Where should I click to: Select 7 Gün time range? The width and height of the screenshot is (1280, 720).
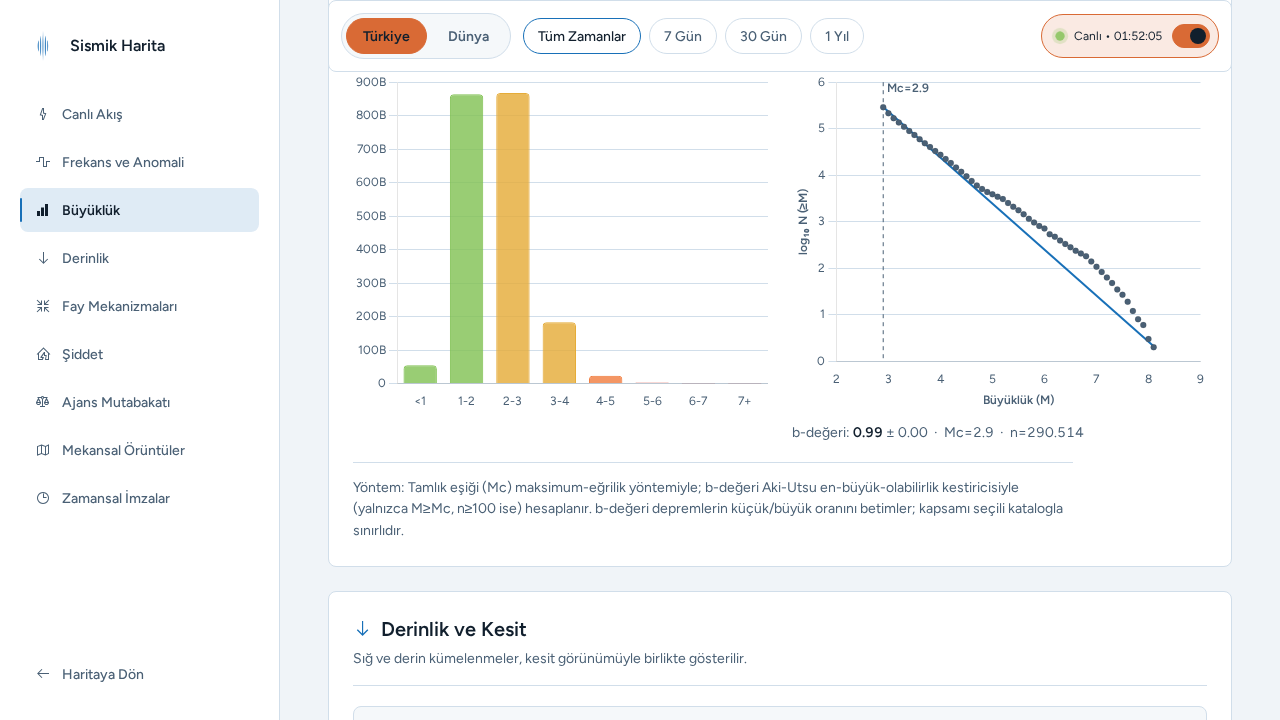click(x=682, y=36)
